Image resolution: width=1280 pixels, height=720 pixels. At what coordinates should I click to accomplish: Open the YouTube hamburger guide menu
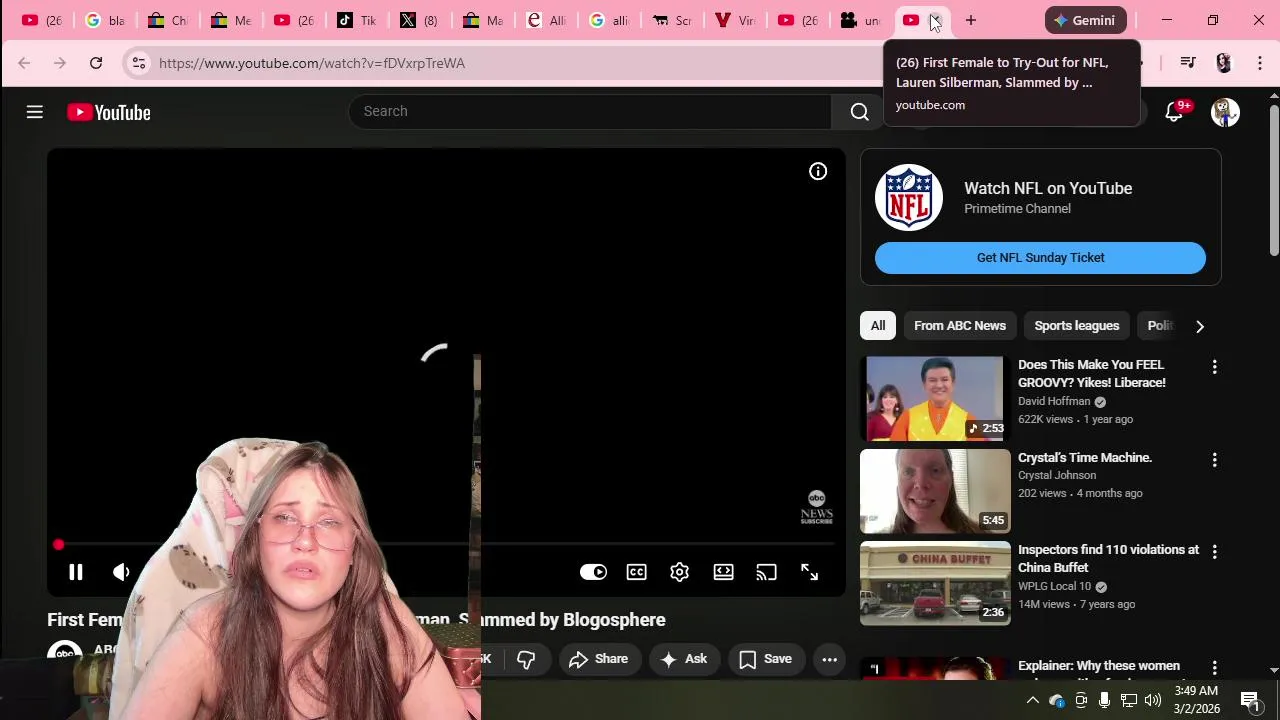35,112
